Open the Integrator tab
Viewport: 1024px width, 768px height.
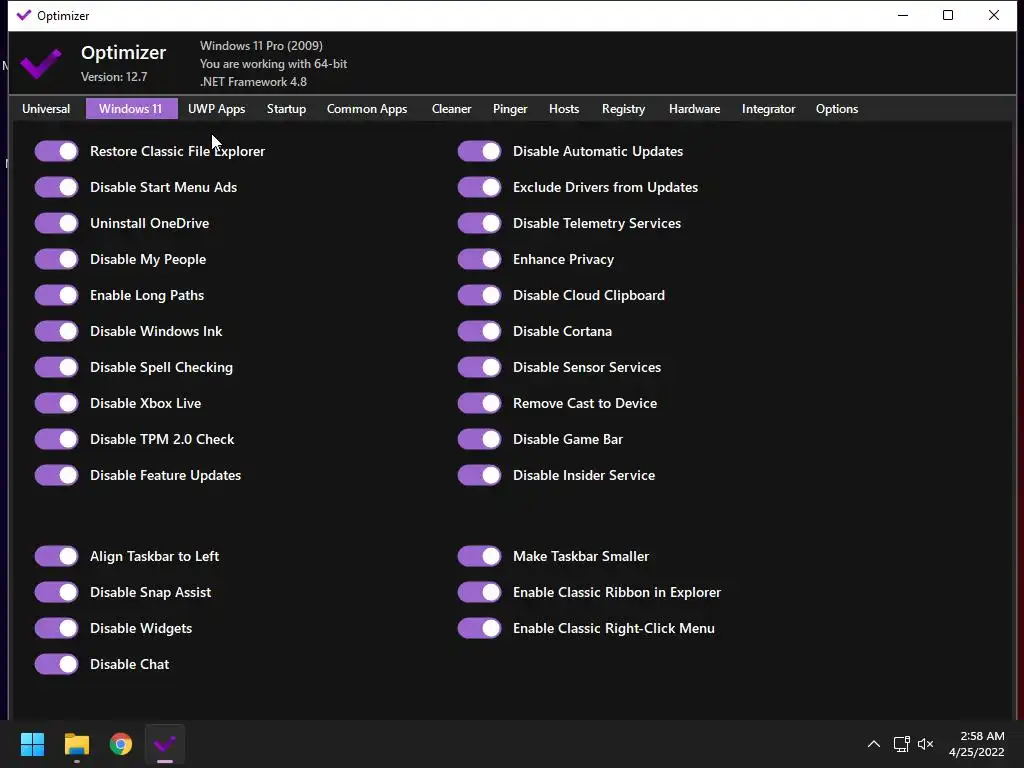[769, 109]
